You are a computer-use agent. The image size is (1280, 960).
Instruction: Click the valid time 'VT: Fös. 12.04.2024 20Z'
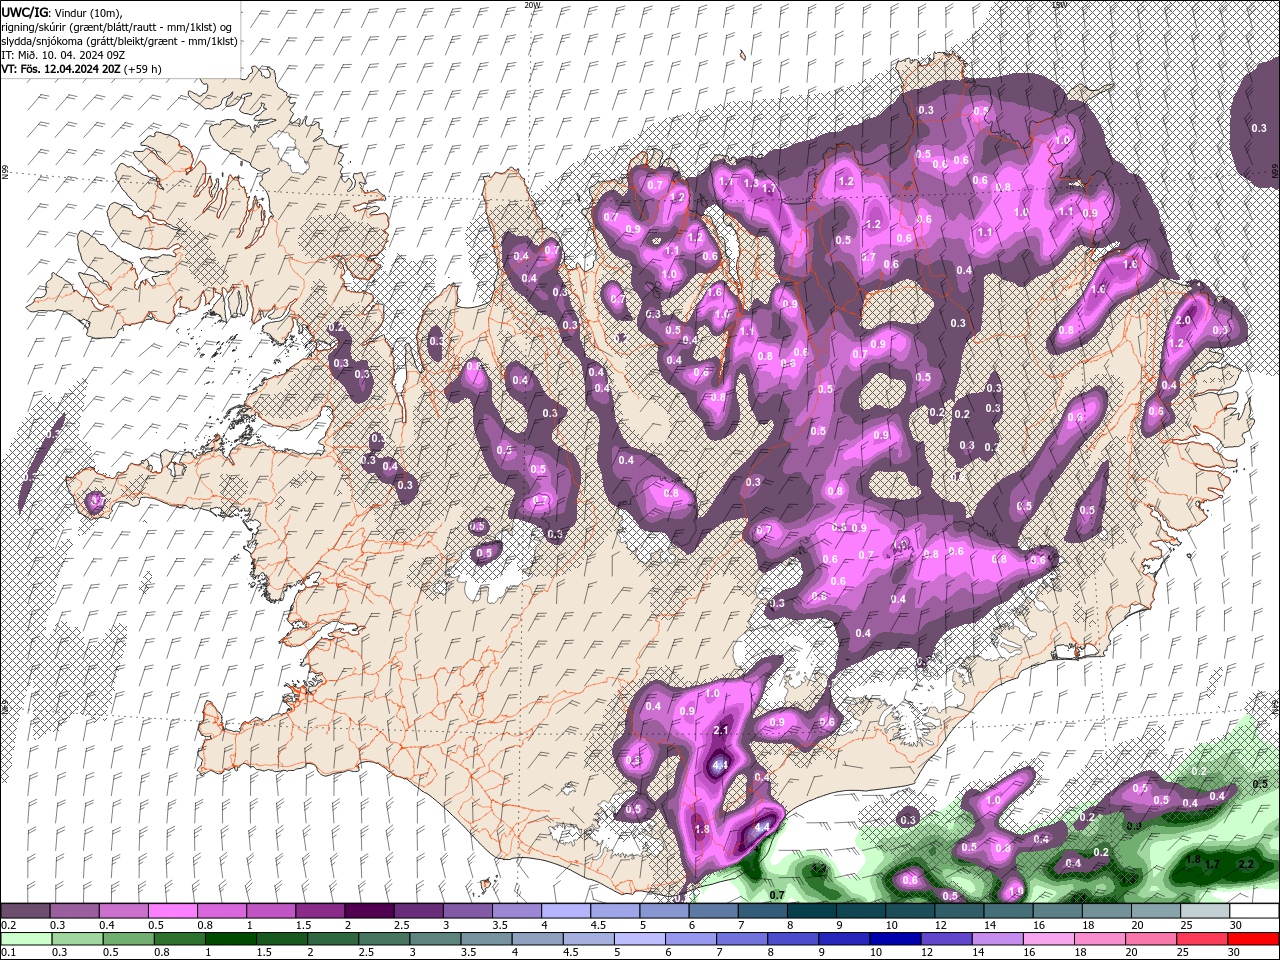pos(61,69)
